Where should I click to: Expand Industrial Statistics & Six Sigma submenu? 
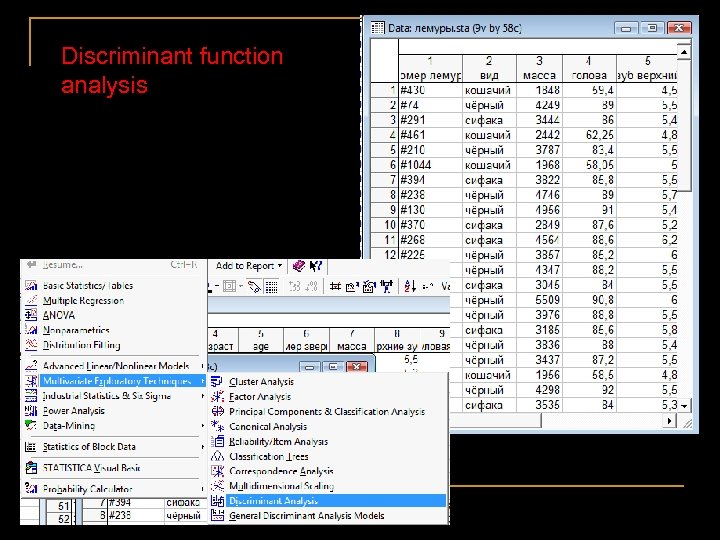coord(202,395)
